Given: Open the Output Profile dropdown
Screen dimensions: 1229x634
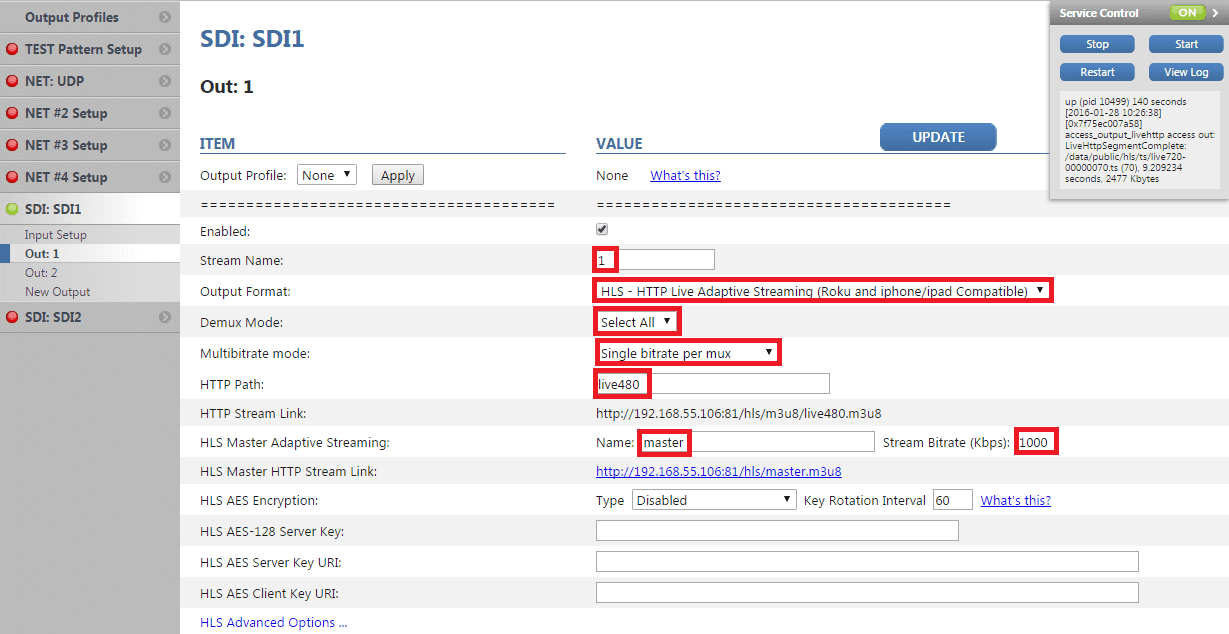Looking at the screenshot, I should (x=327, y=175).
